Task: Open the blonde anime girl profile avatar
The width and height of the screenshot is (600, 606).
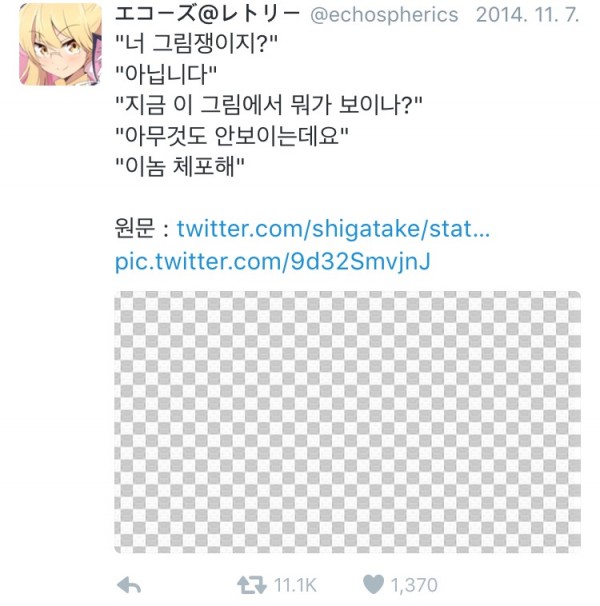Action: (x=60, y=44)
